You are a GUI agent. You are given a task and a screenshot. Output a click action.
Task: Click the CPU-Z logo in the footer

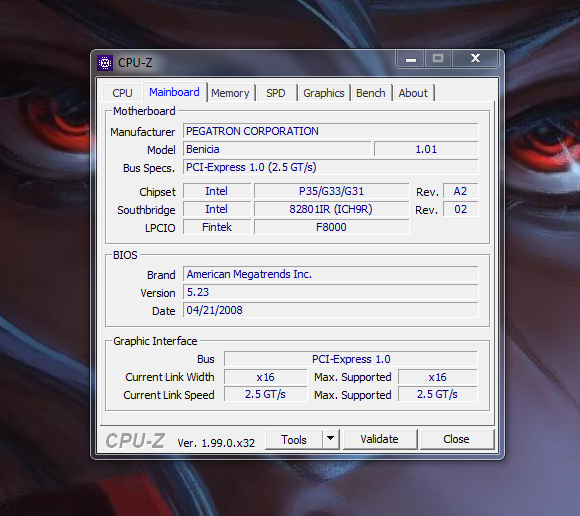135,441
